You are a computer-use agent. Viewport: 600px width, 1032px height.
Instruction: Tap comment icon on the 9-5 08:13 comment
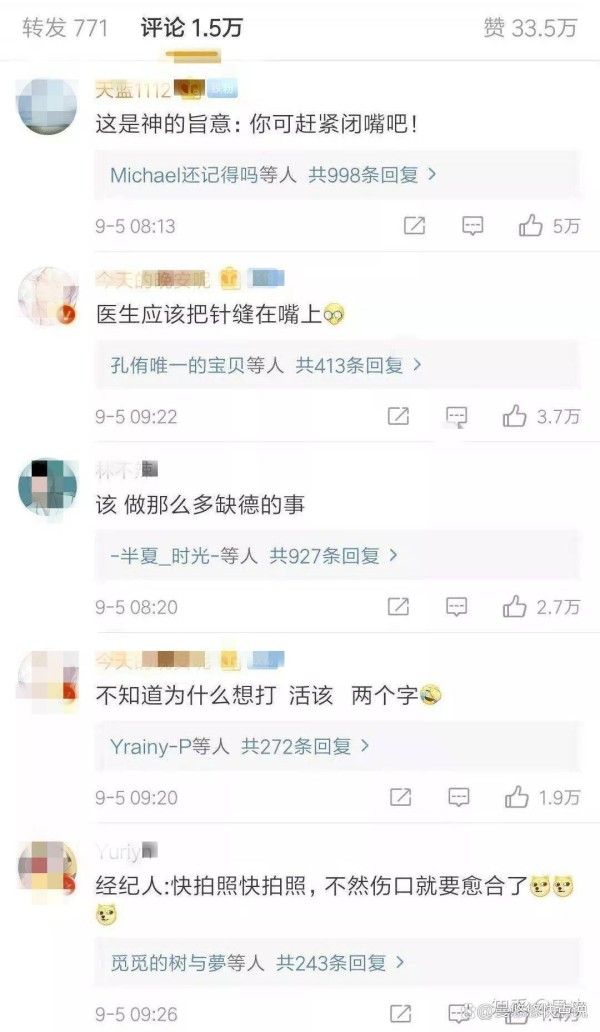472,226
